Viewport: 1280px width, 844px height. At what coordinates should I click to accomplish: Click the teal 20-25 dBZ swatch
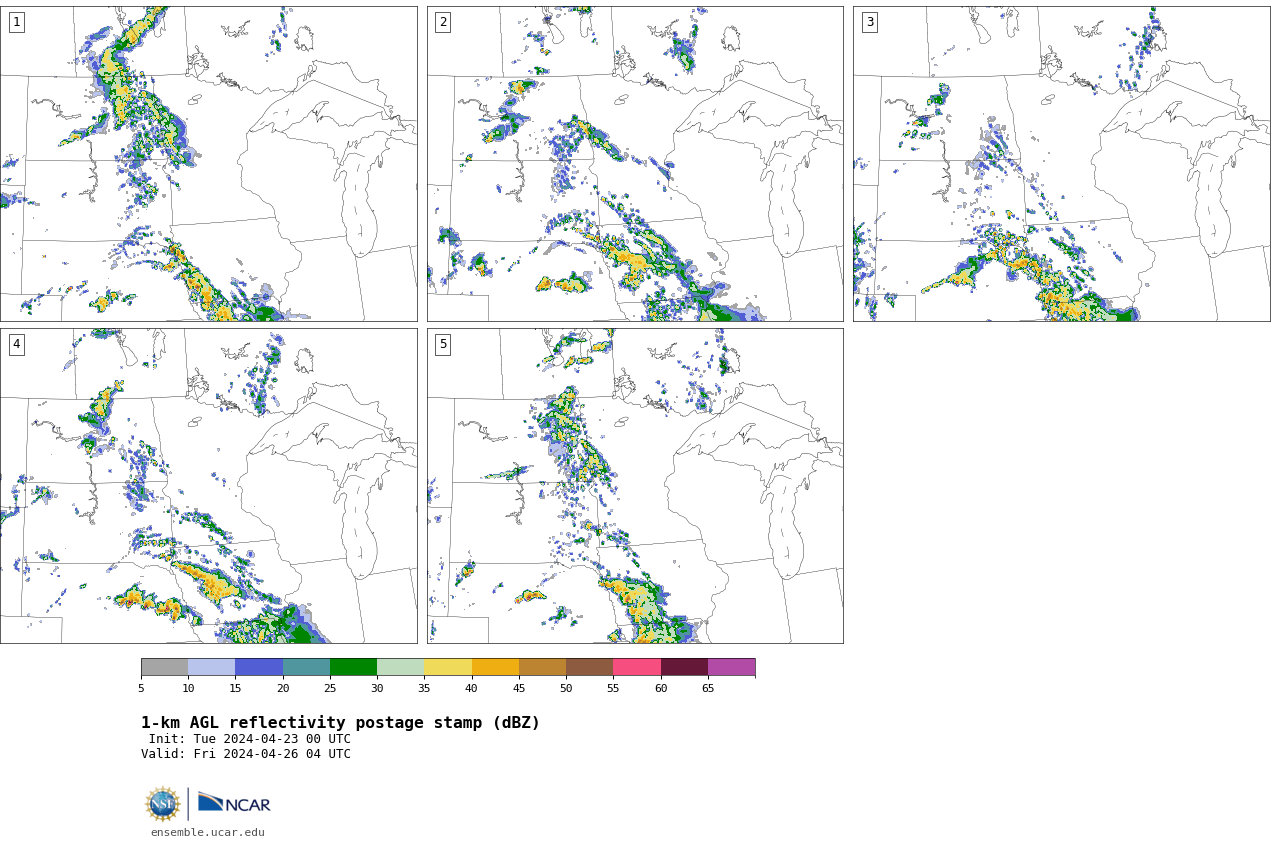pos(306,667)
